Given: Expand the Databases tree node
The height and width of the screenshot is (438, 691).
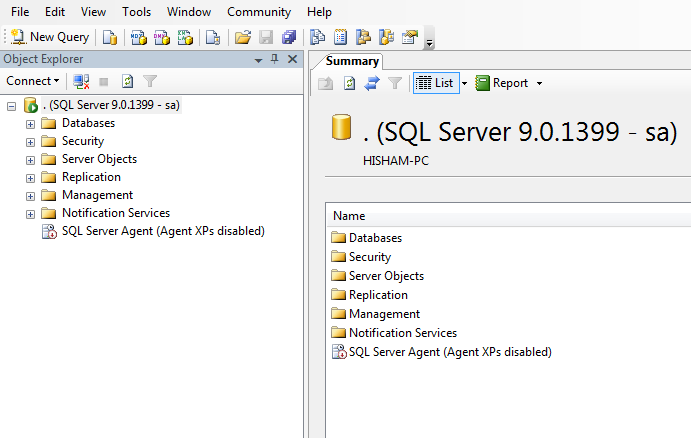Looking at the screenshot, I should [x=30, y=124].
